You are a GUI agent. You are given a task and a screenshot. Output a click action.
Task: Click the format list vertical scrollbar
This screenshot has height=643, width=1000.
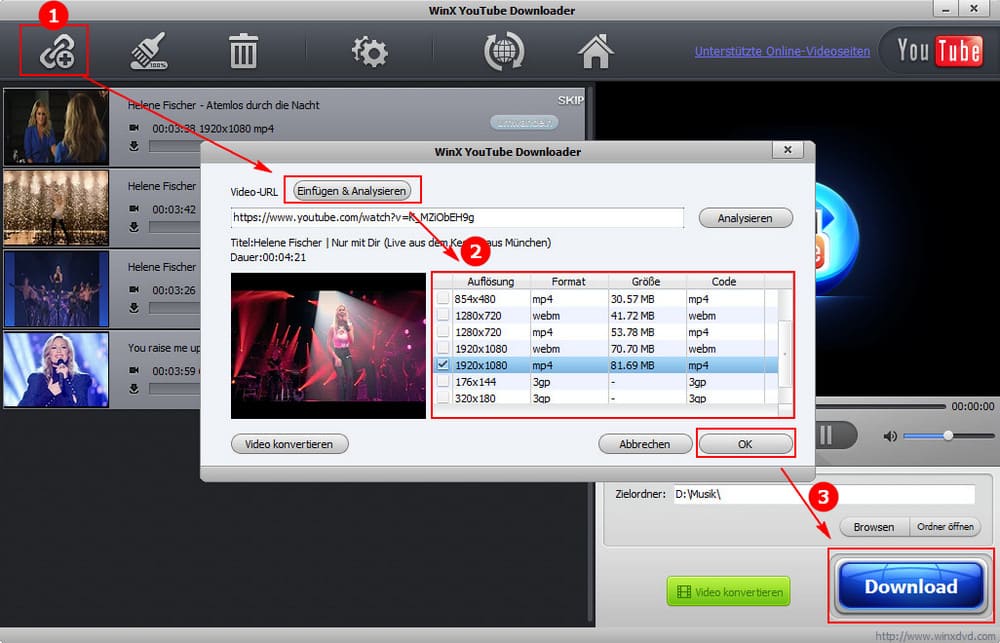(785, 354)
